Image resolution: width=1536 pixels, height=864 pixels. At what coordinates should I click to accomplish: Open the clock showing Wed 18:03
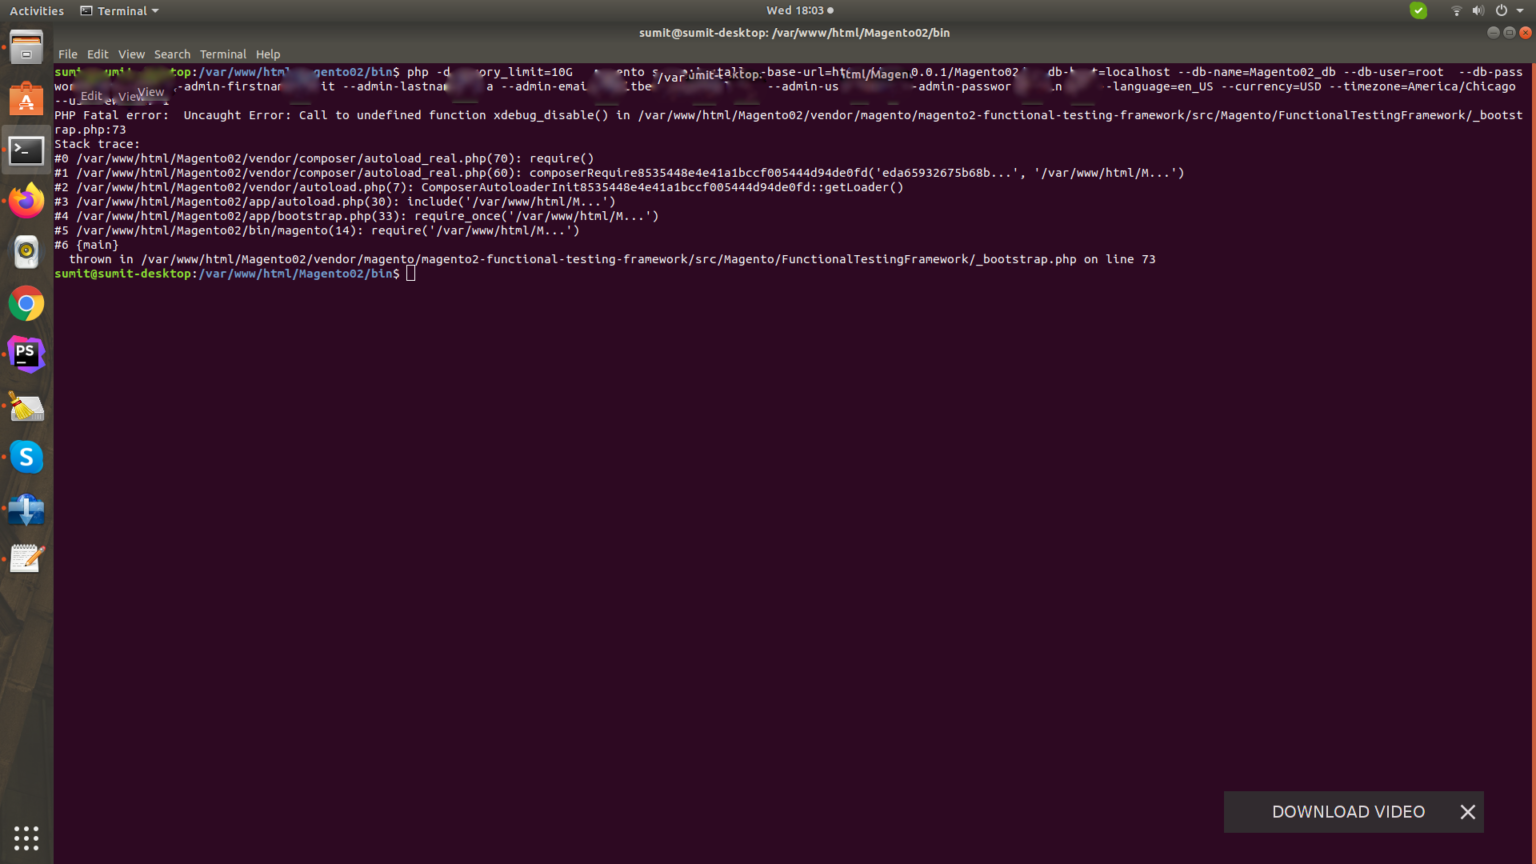click(799, 10)
